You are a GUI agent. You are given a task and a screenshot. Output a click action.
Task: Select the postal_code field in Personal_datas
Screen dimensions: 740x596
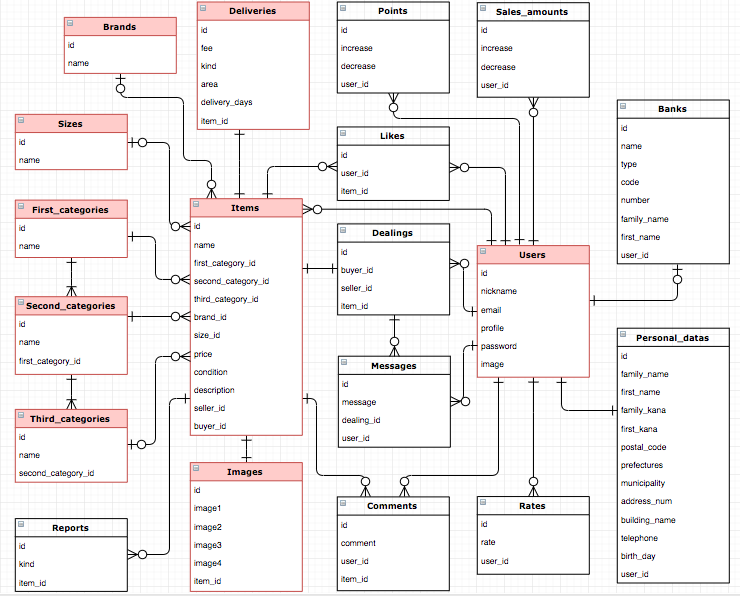pyautogui.click(x=645, y=447)
